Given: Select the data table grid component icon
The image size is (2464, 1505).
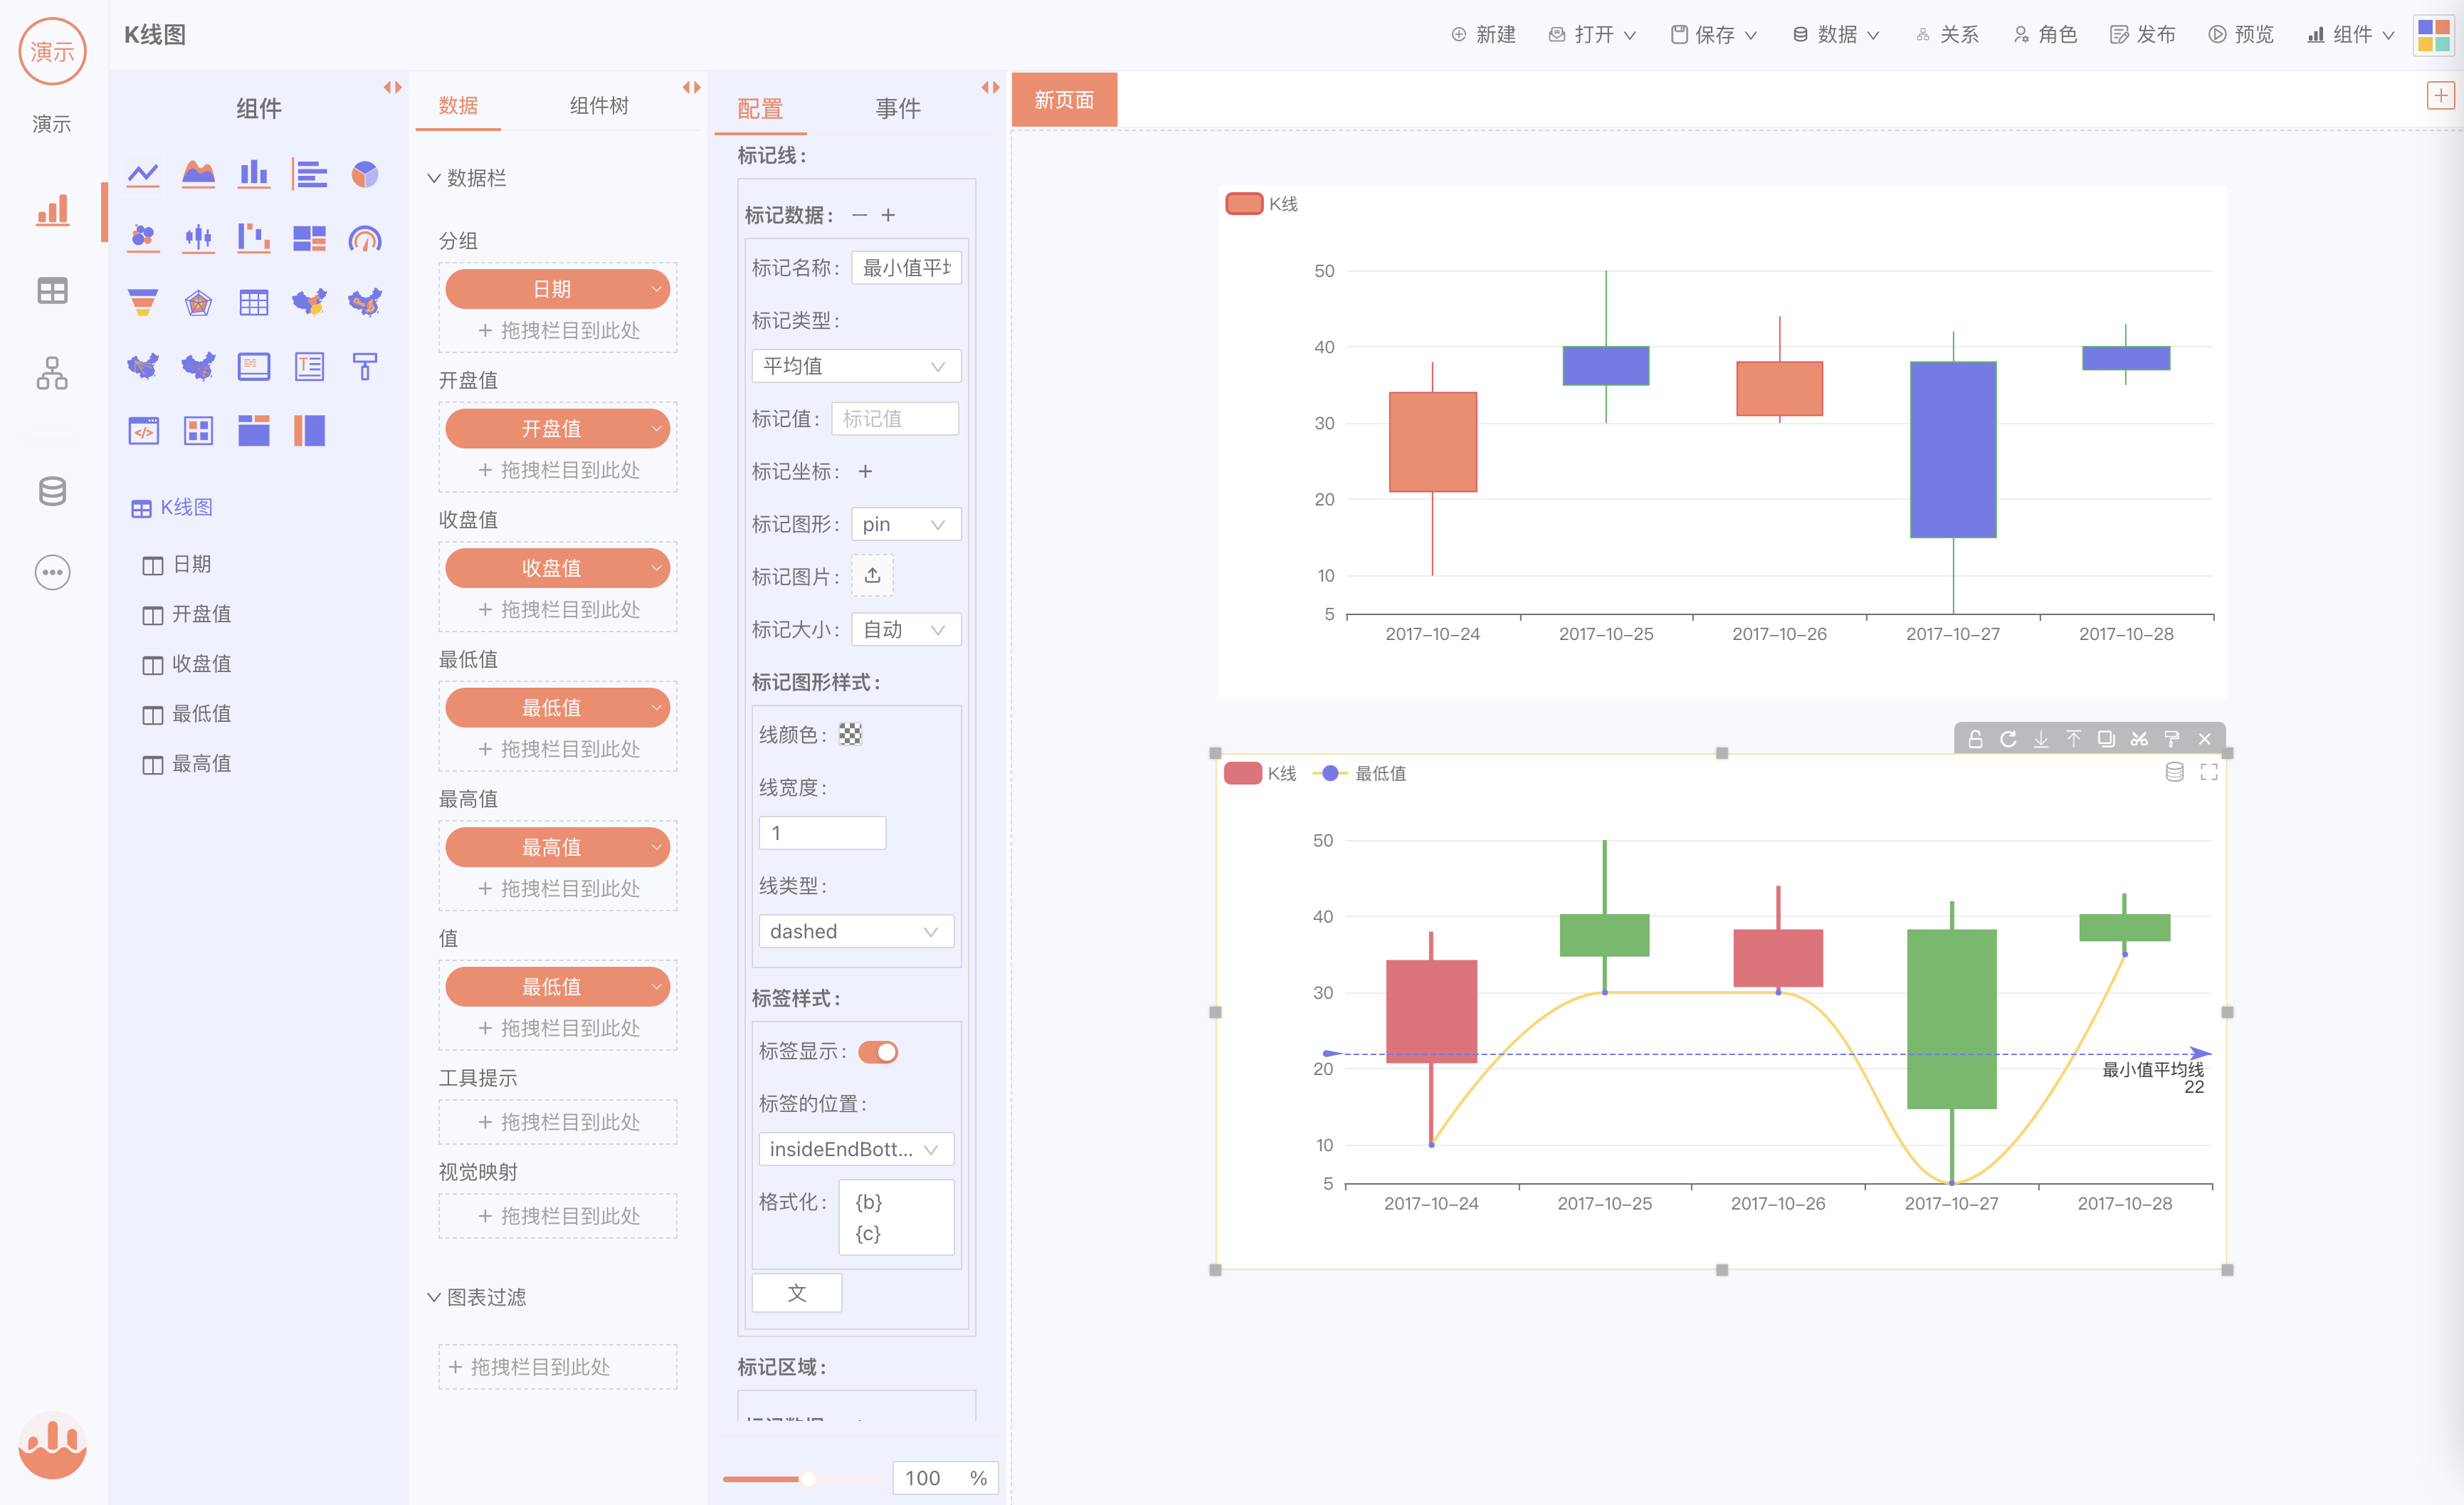Looking at the screenshot, I should [254, 302].
